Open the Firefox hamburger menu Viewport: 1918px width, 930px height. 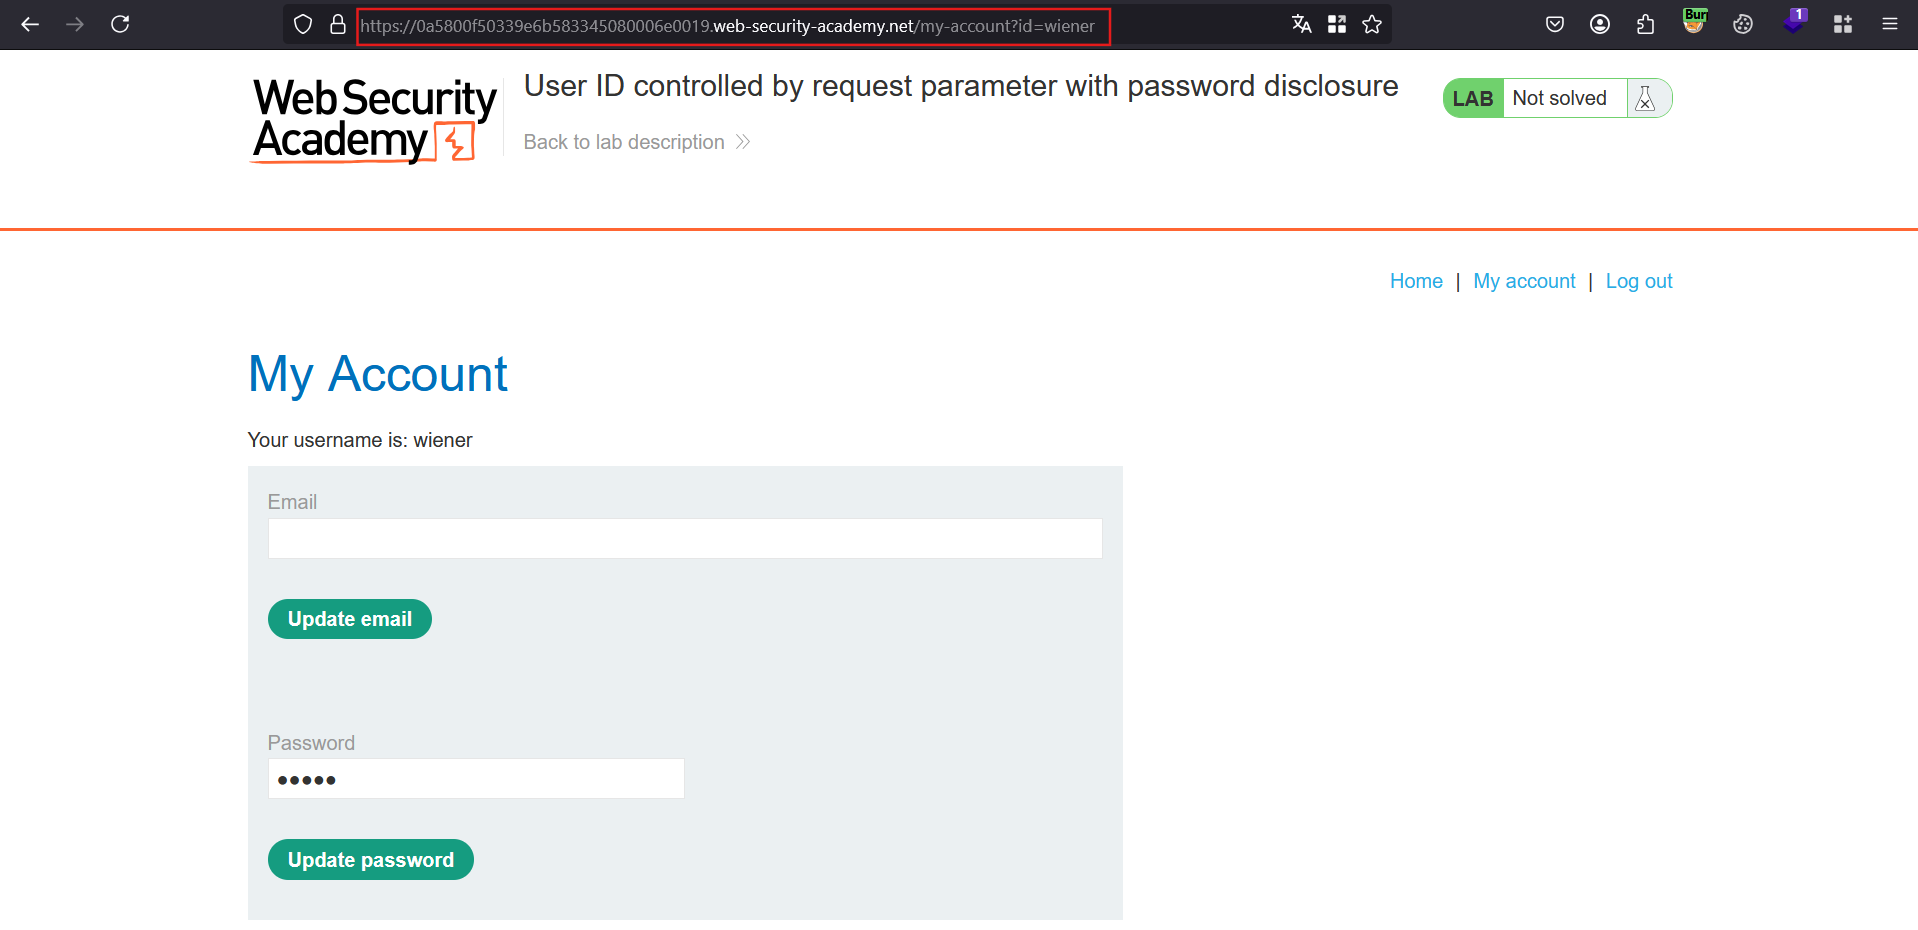tap(1889, 24)
